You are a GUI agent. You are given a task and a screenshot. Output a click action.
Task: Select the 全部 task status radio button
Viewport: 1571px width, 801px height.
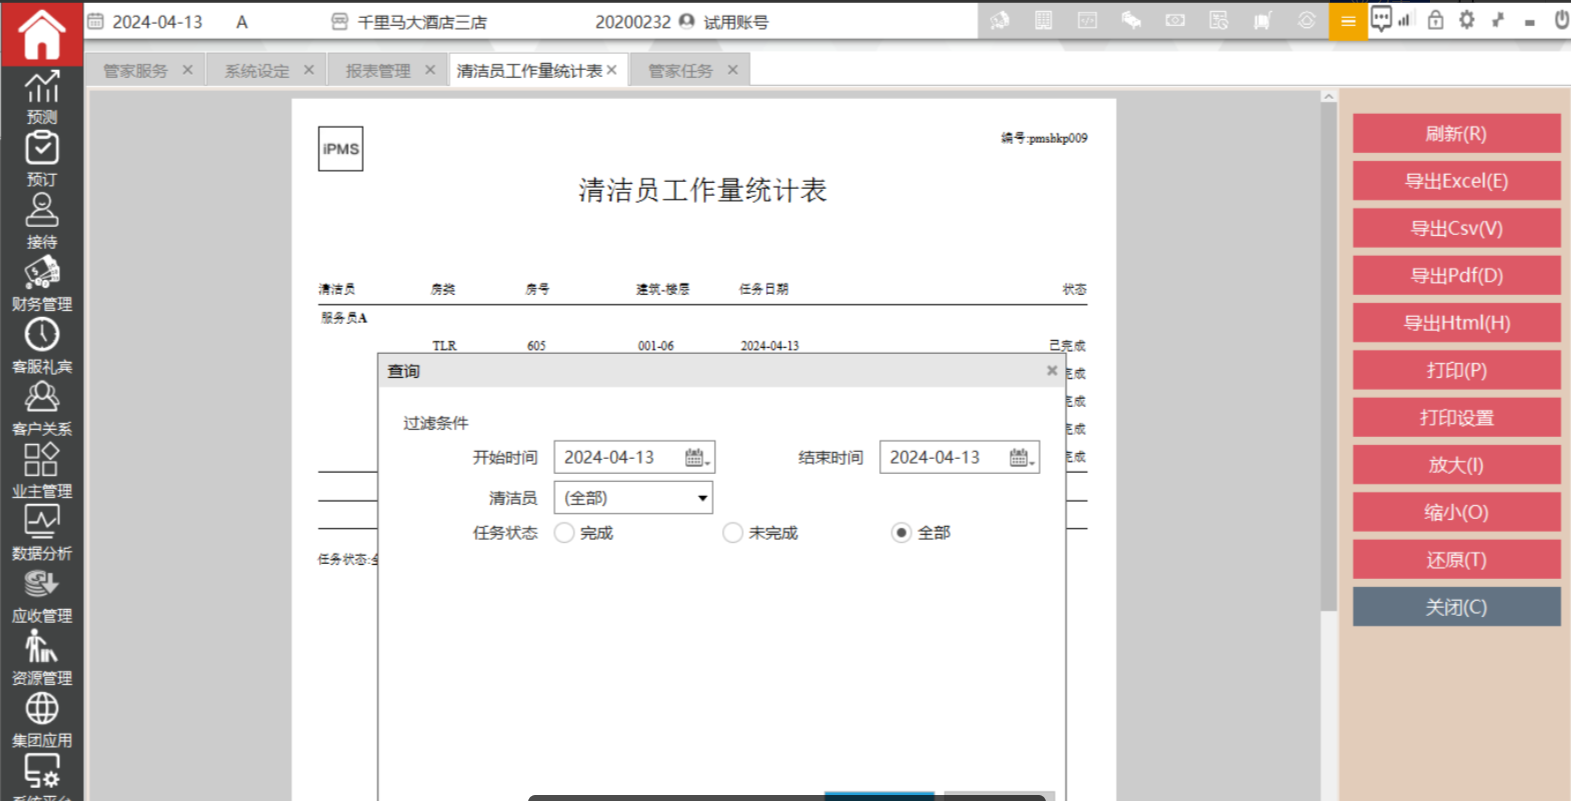click(x=901, y=533)
